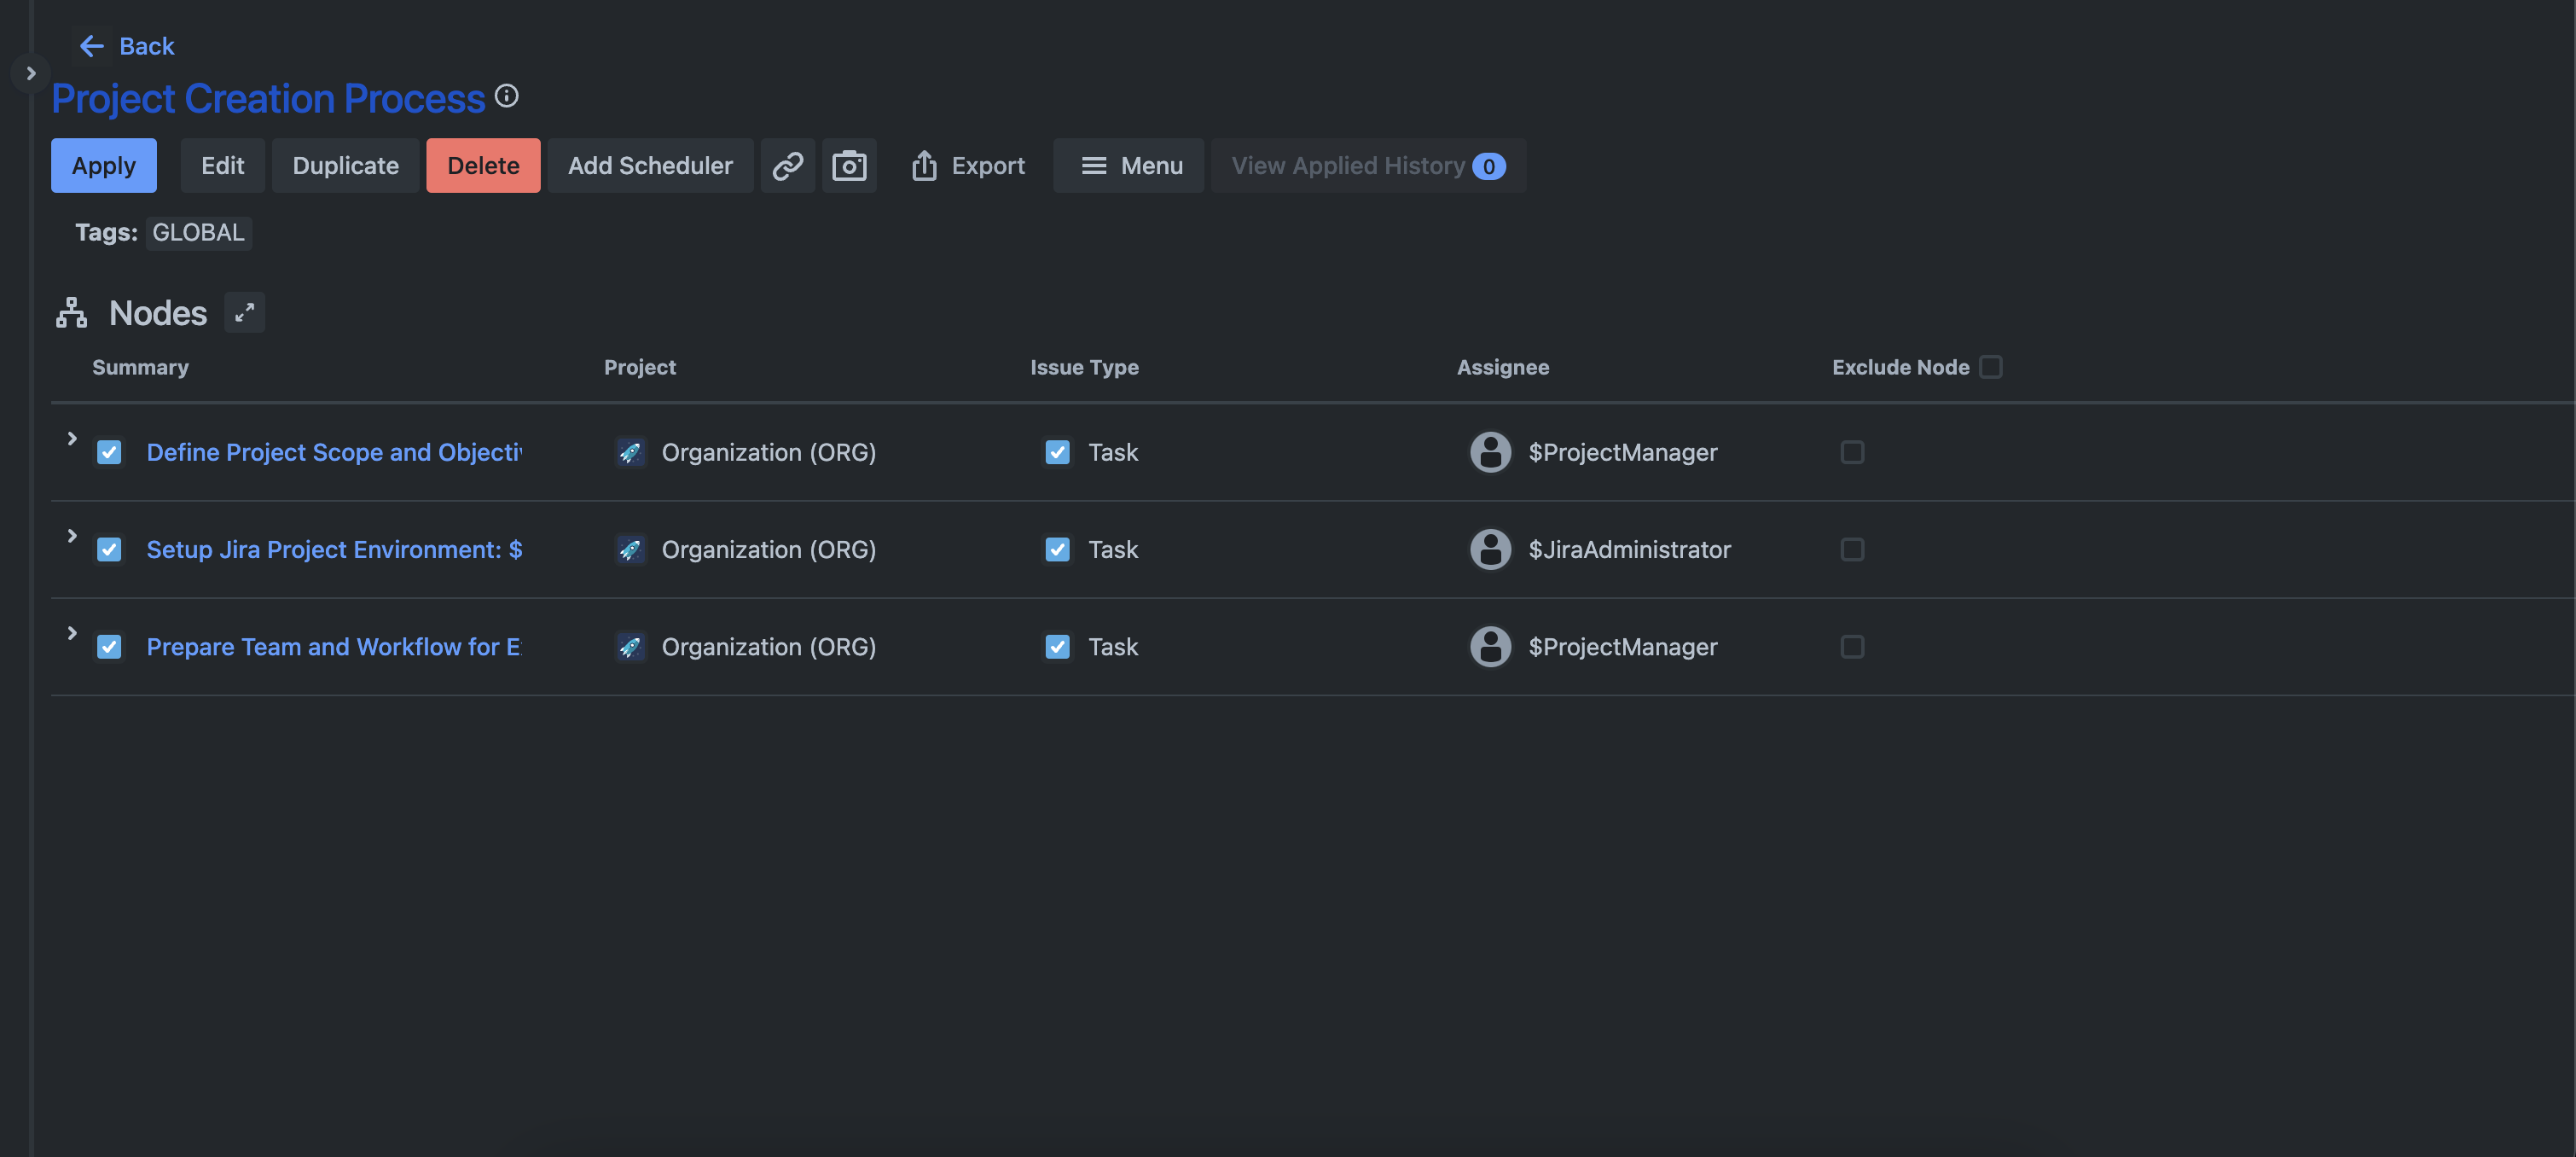This screenshot has height=1157, width=2576.
Task: Click the red Delete button
Action: (483, 165)
